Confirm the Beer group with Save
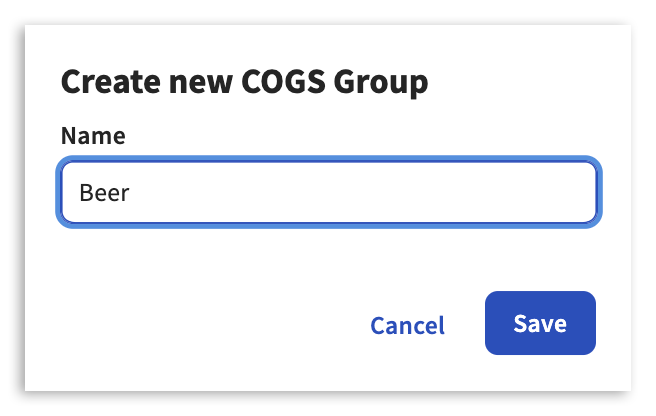The width and height of the screenshot is (656, 416). (x=540, y=324)
